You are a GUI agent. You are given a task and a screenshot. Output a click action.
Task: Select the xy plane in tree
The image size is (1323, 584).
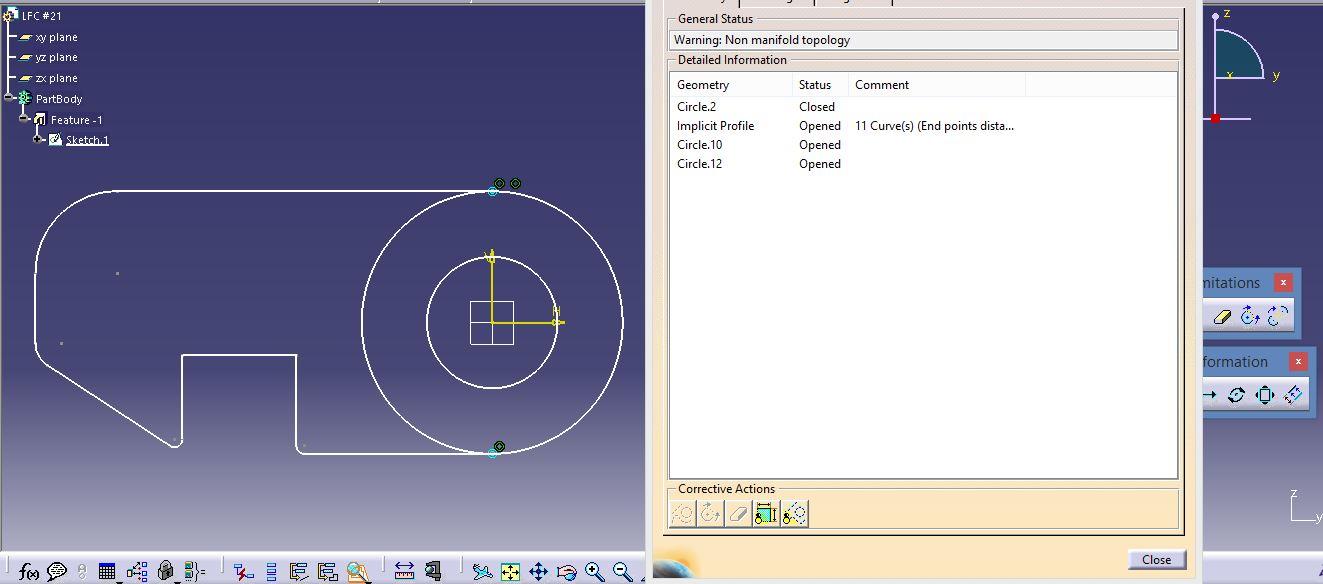[56, 37]
